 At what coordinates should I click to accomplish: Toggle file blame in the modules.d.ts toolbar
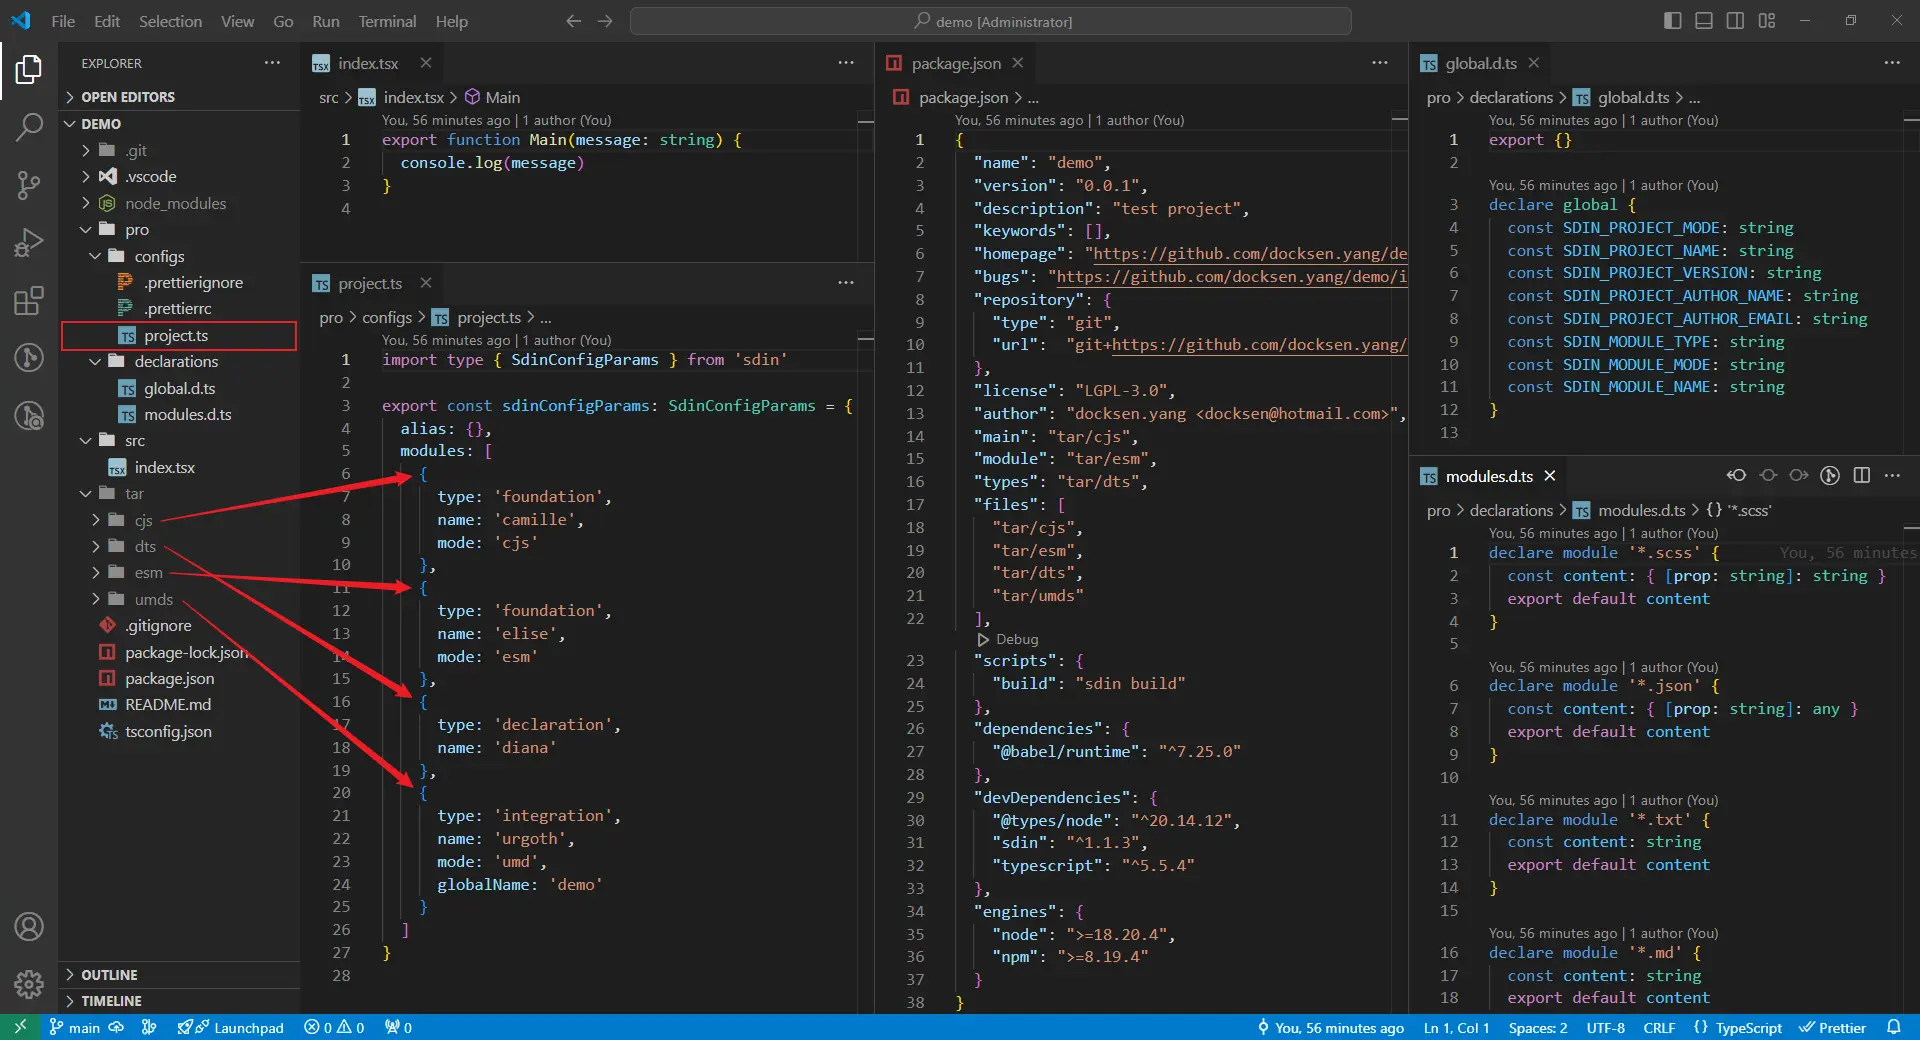1830,476
